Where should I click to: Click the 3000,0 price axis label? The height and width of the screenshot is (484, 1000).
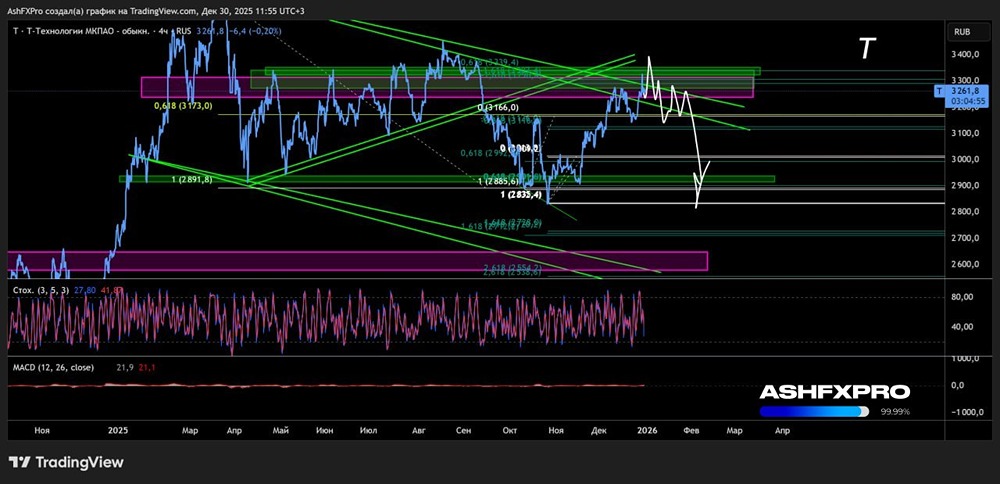(x=965, y=159)
